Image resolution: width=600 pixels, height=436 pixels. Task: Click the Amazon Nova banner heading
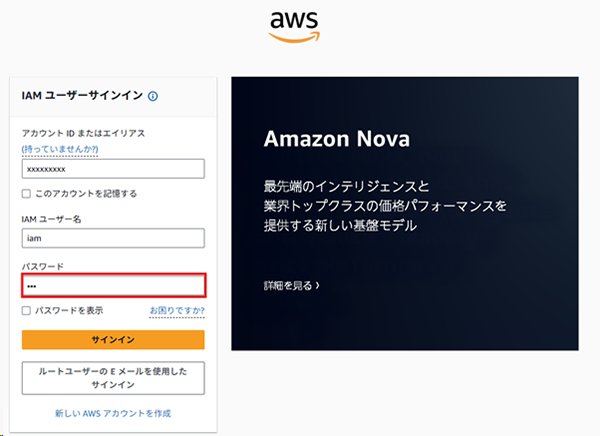click(337, 139)
